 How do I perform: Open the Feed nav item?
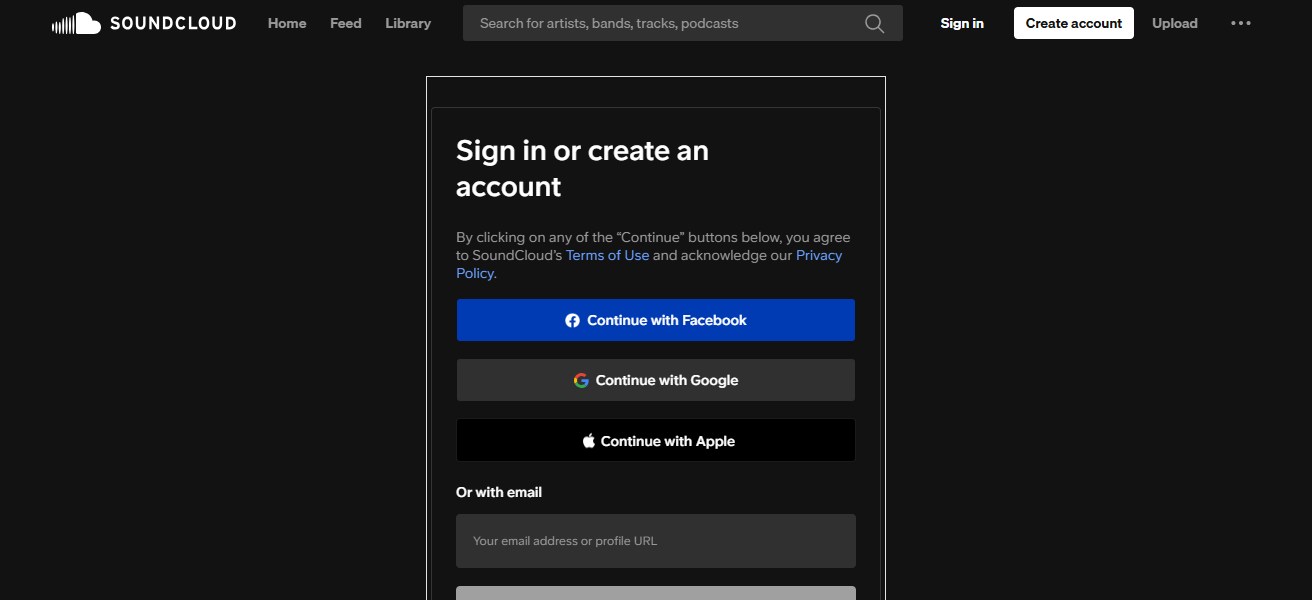pyautogui.click(x=345, y=23)
